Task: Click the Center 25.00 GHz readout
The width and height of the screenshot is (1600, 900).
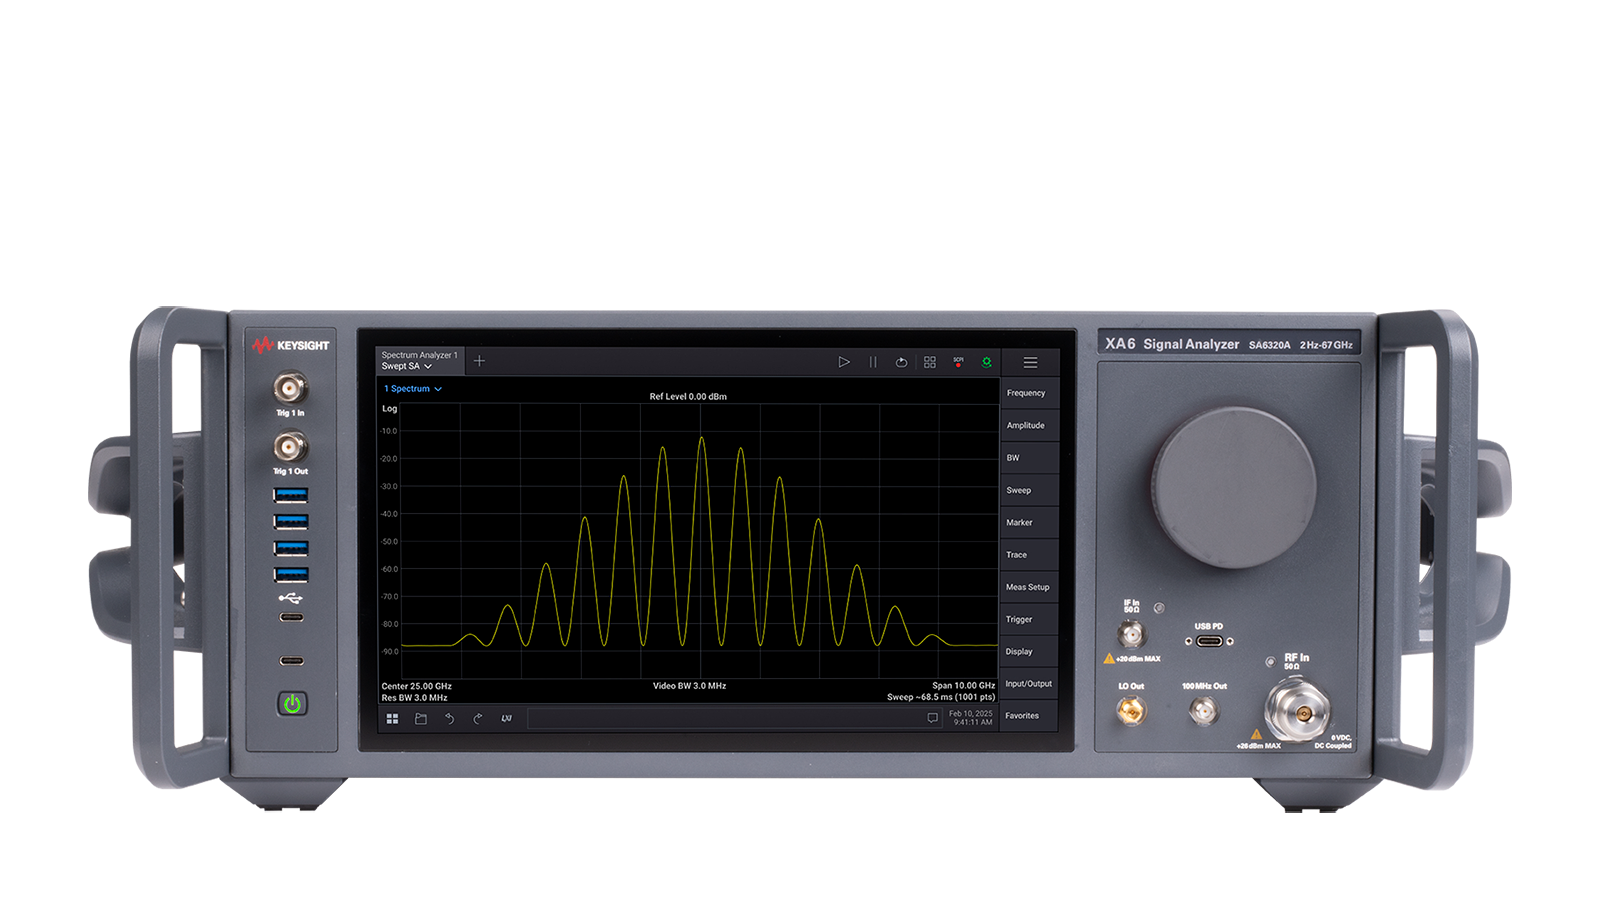Action: 416,686
